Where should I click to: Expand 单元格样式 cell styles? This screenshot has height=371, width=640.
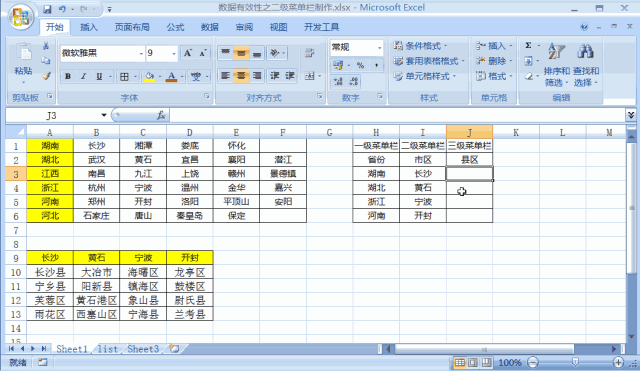click(x=424, y=76)
